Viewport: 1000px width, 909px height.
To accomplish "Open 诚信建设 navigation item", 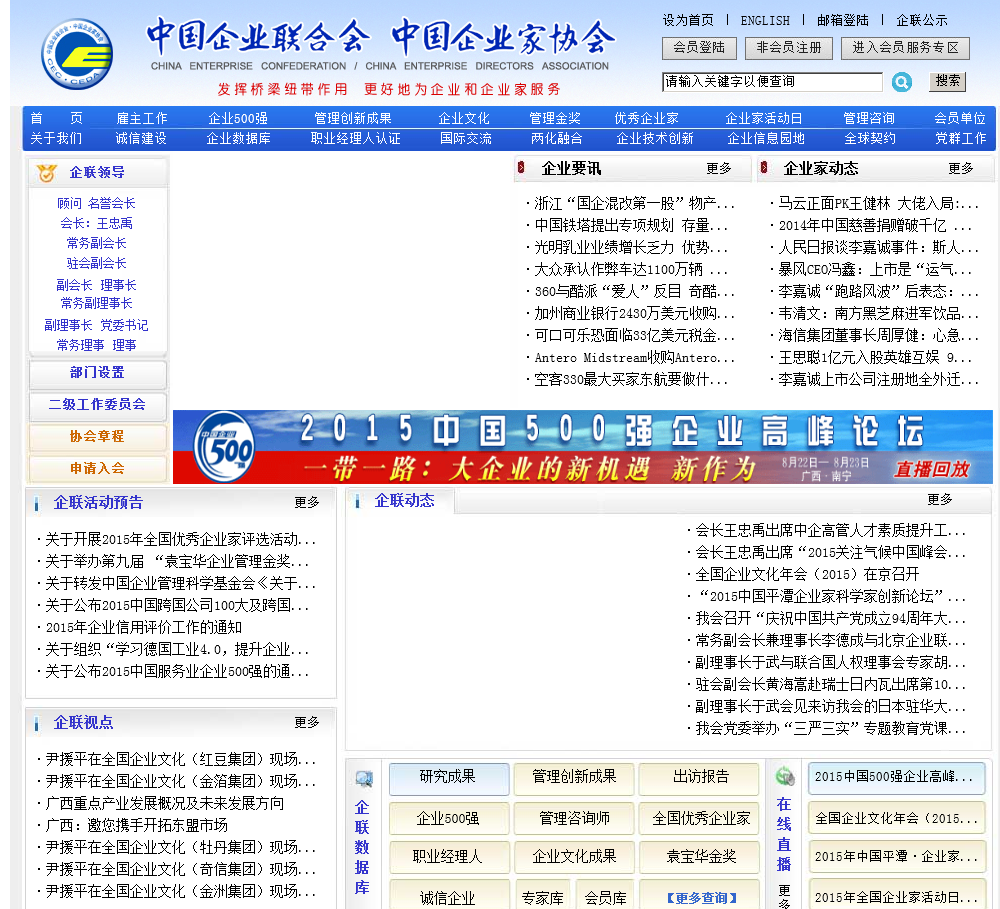I will tap(141, 138).
